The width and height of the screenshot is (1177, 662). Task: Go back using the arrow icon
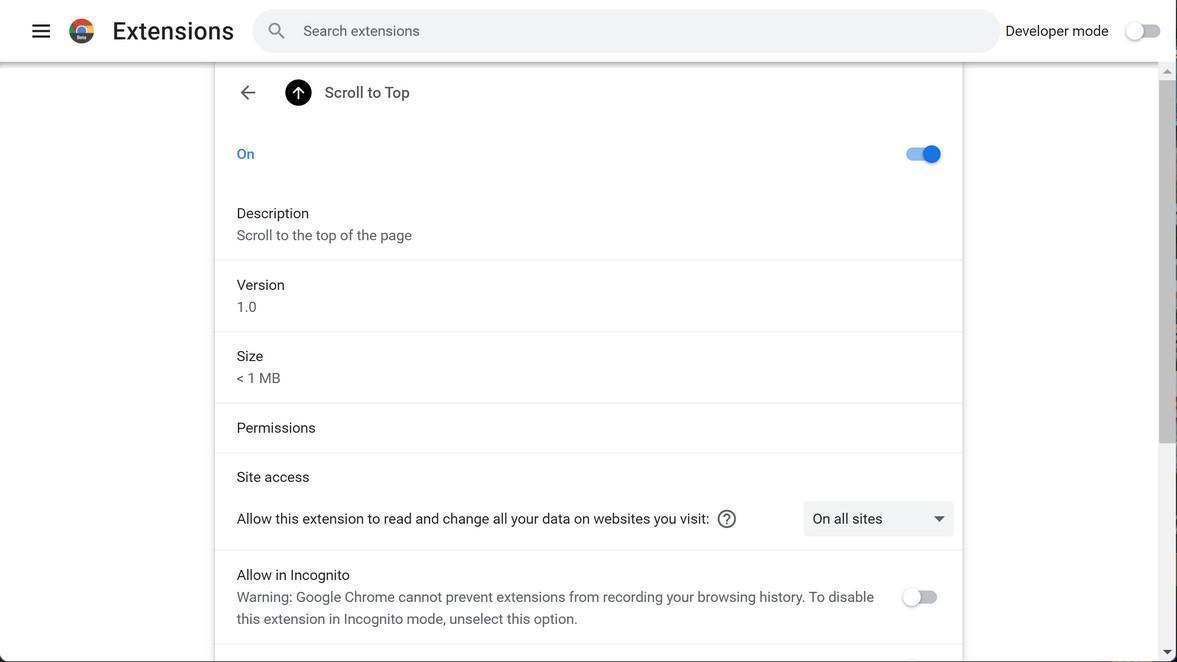tap(248, 93)
